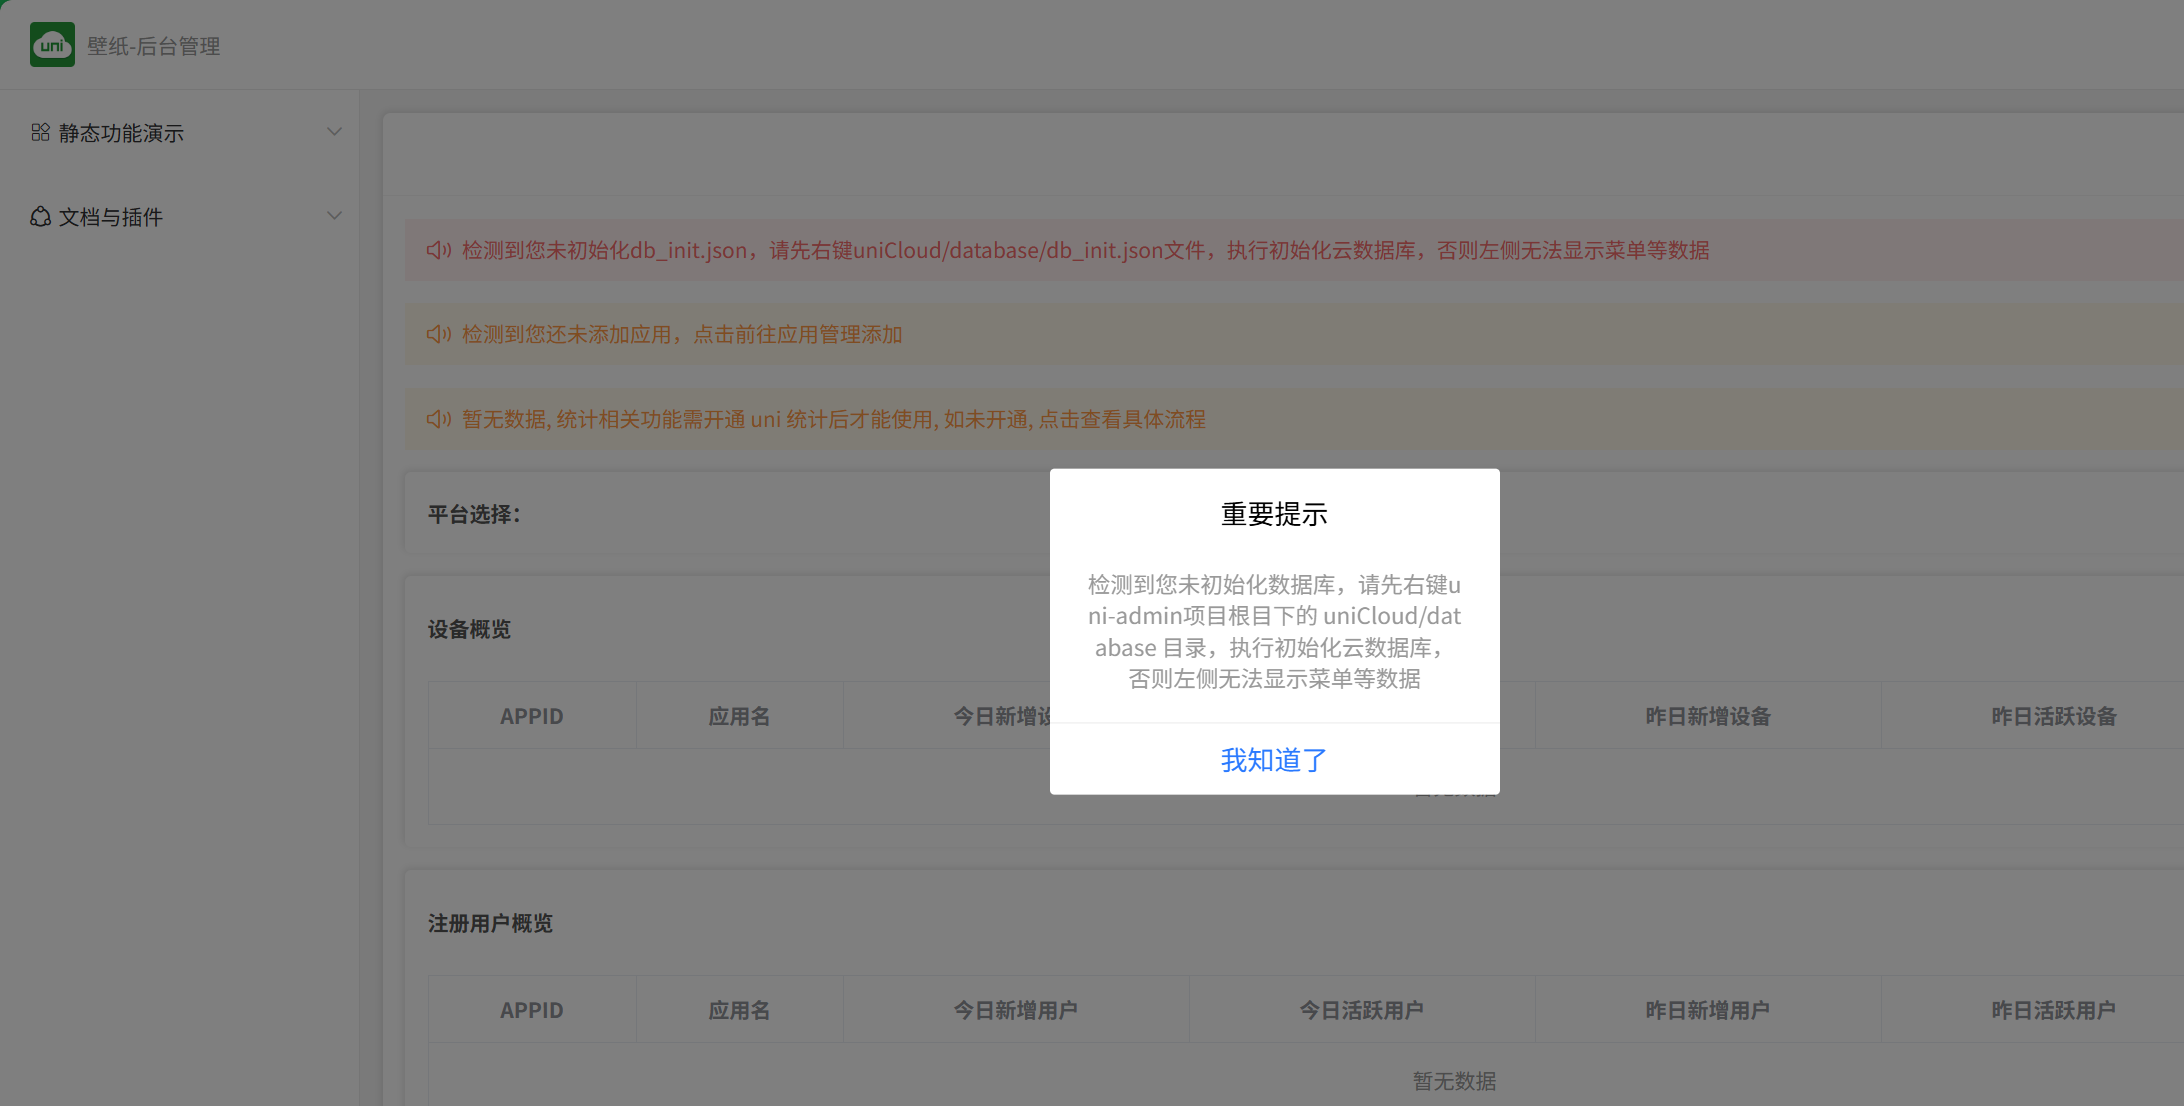Viewport: 2184px width, 1106px height.
Task: Click the dialog message about 未初始化数据库
Action: (x=1274, y=631)
